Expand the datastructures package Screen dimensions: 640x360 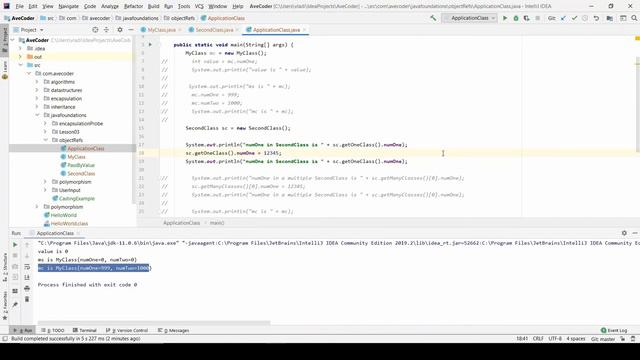pos(37,90)
